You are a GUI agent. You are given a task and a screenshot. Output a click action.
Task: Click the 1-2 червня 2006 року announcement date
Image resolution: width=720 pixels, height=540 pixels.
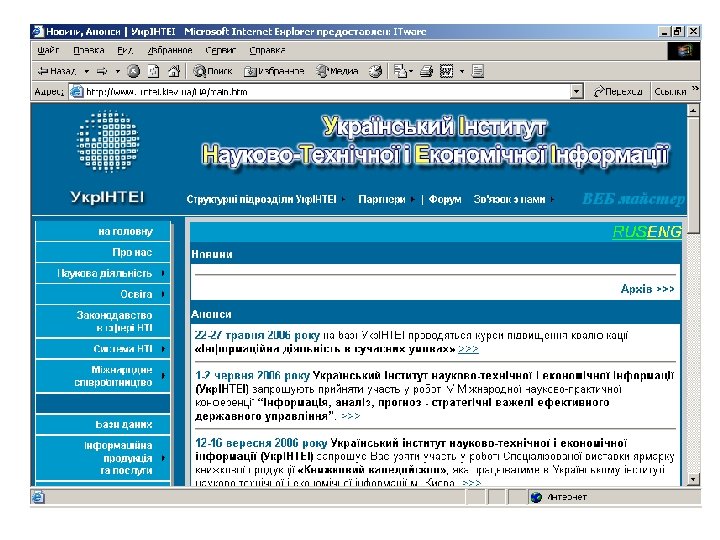253,376
